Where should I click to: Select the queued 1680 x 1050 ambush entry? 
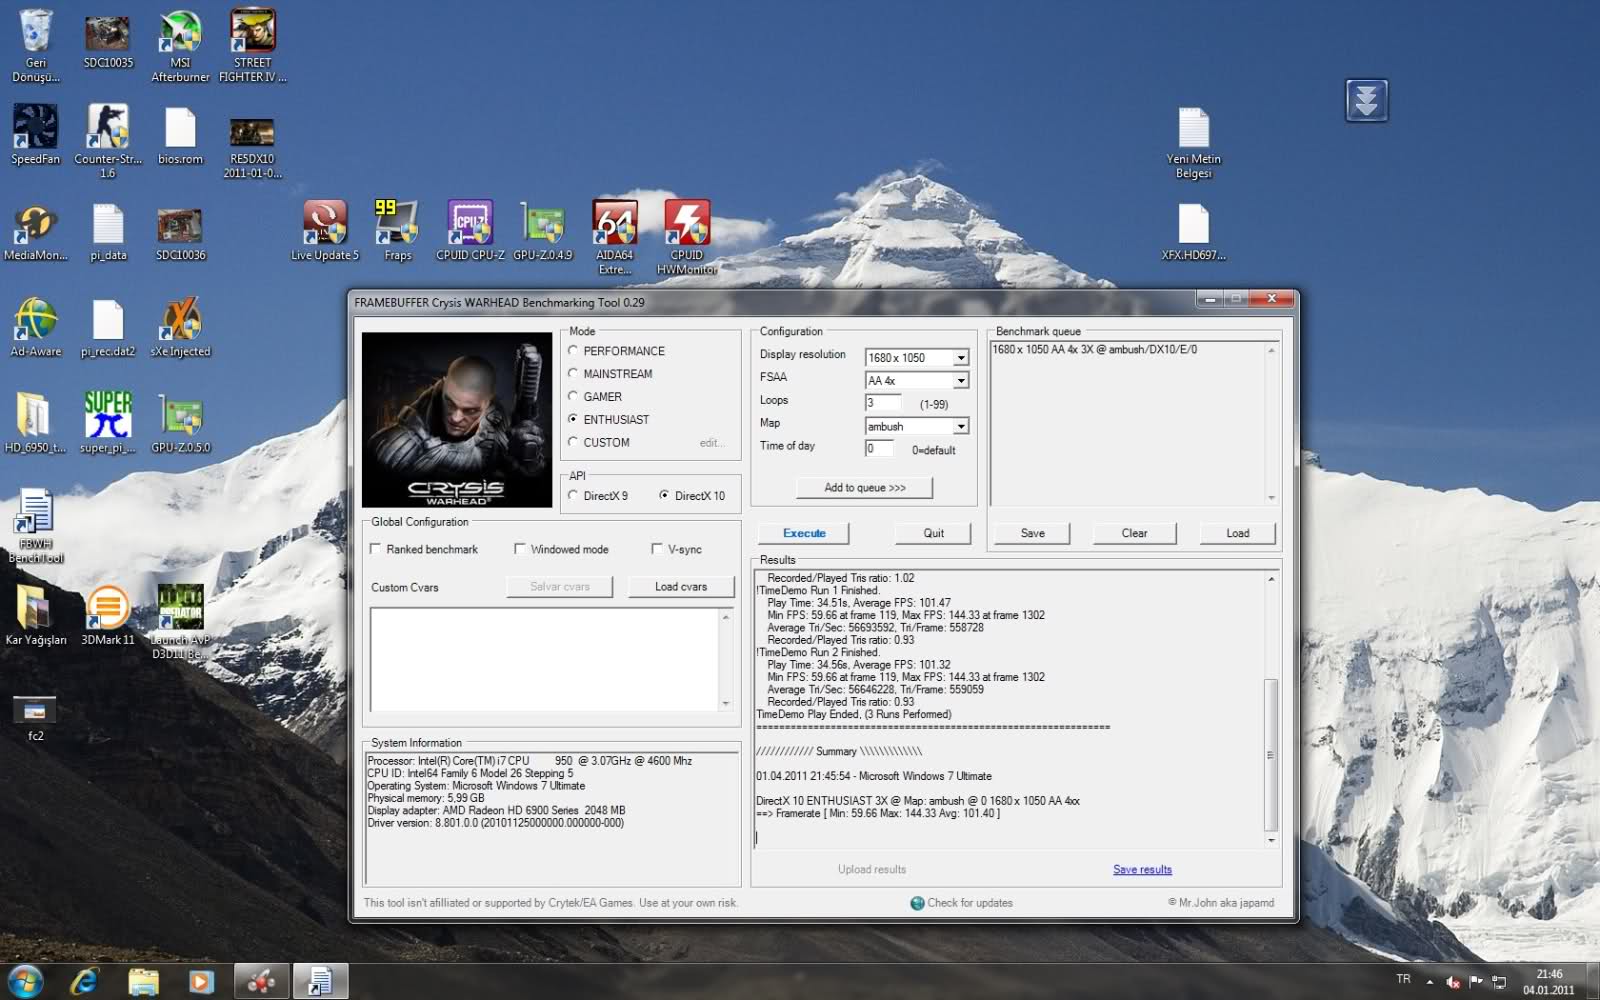coord(1094,350)
